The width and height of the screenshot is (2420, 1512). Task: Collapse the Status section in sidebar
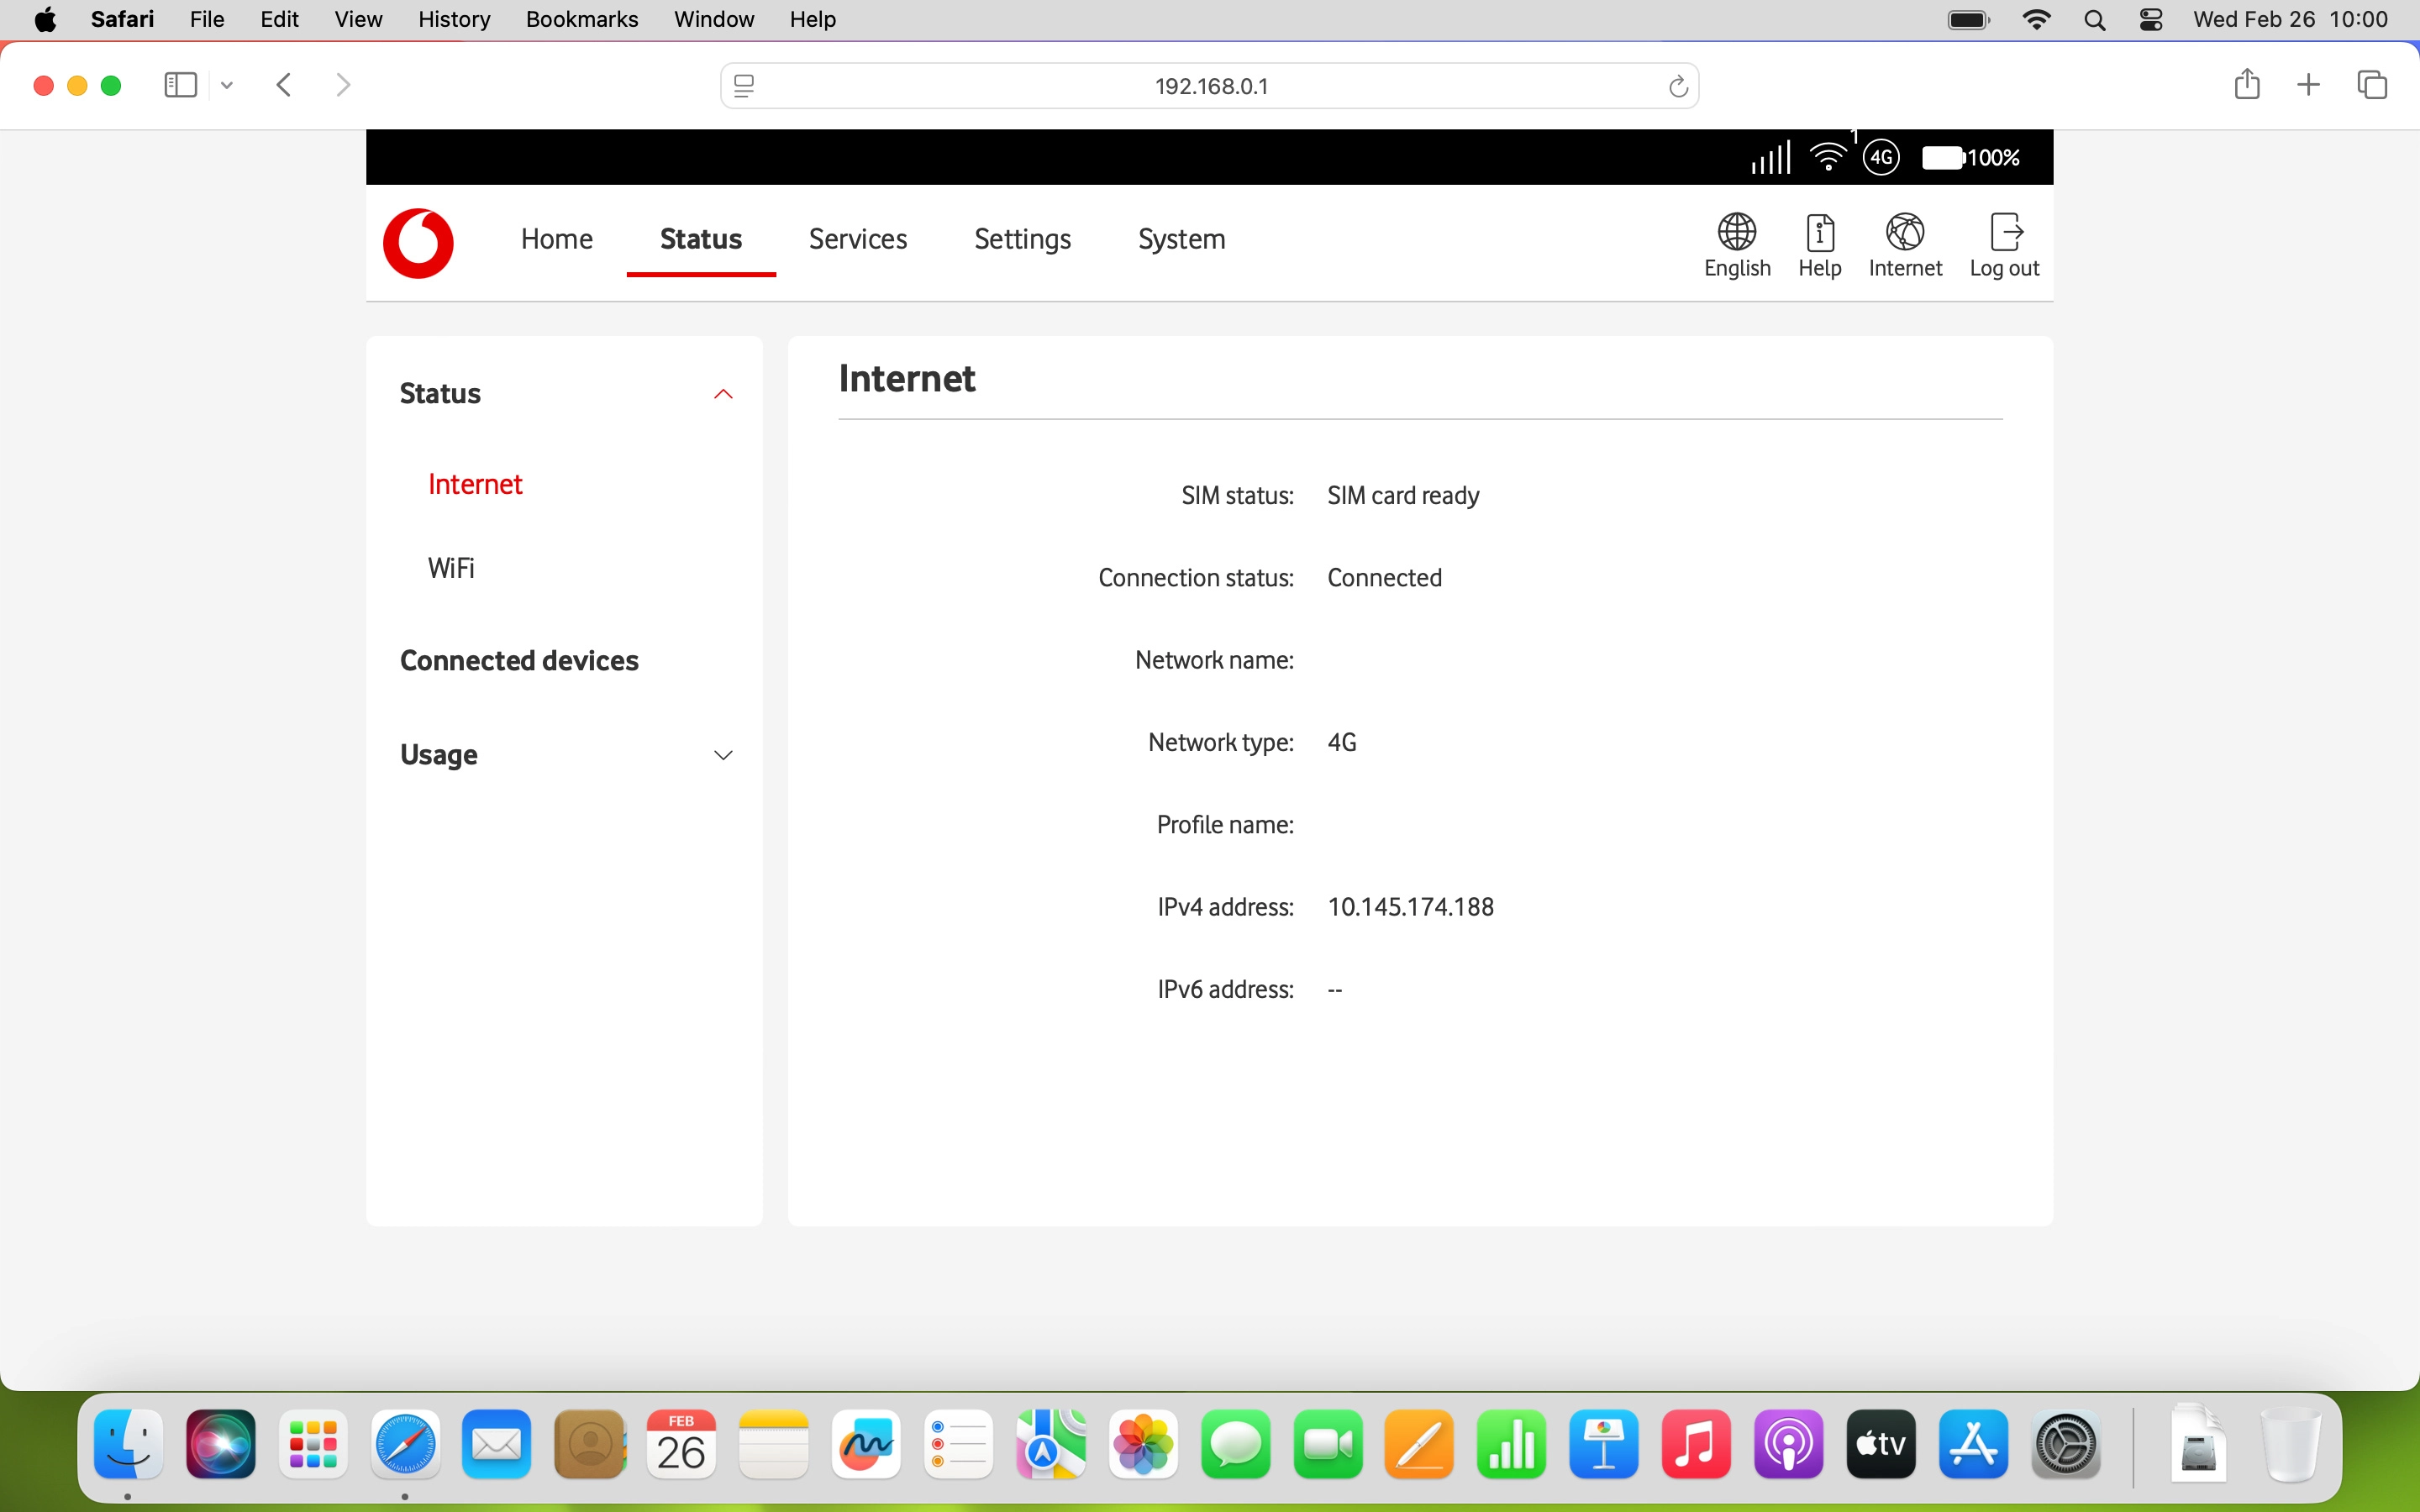pos(723,394)
